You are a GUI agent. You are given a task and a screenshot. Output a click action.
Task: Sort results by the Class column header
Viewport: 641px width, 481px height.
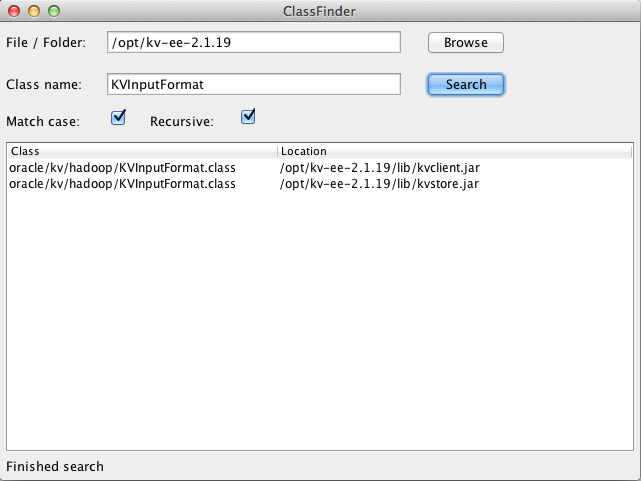coord(142,151)
